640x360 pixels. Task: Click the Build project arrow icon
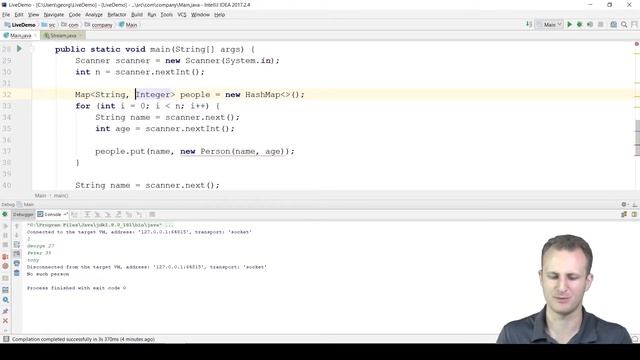(529, 24)
